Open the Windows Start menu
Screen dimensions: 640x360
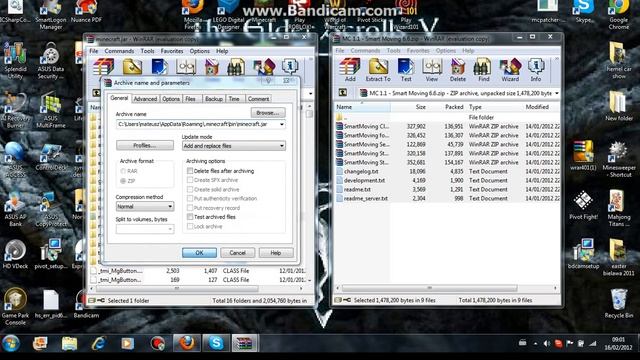click(11, 343)
